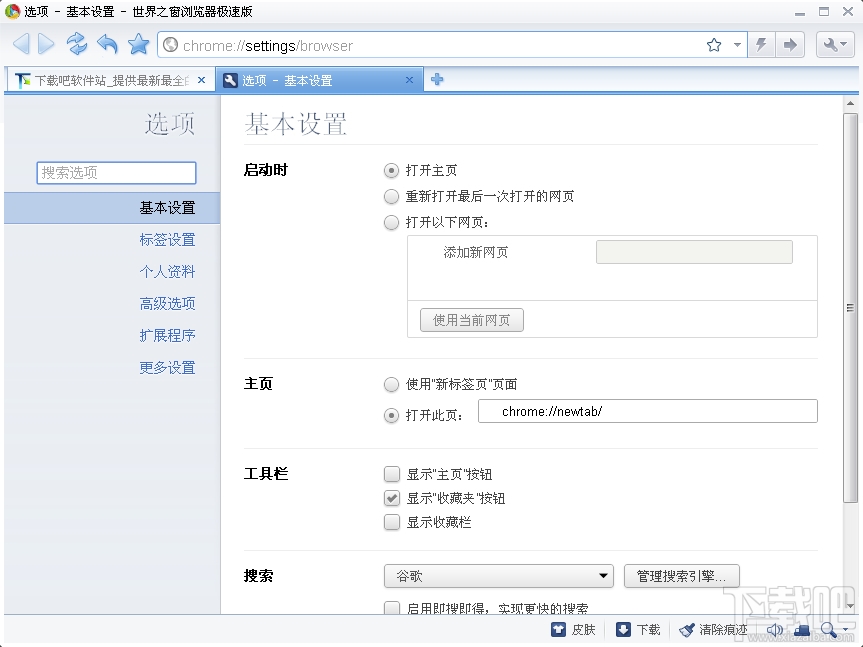Open 皮肤 skins from the status bar
The height and width of the screenshot is (647, 863).
573,629
